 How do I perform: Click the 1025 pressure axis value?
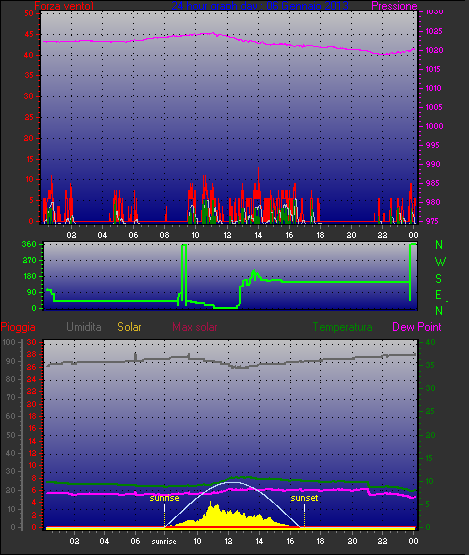click(x=434, y=31)
